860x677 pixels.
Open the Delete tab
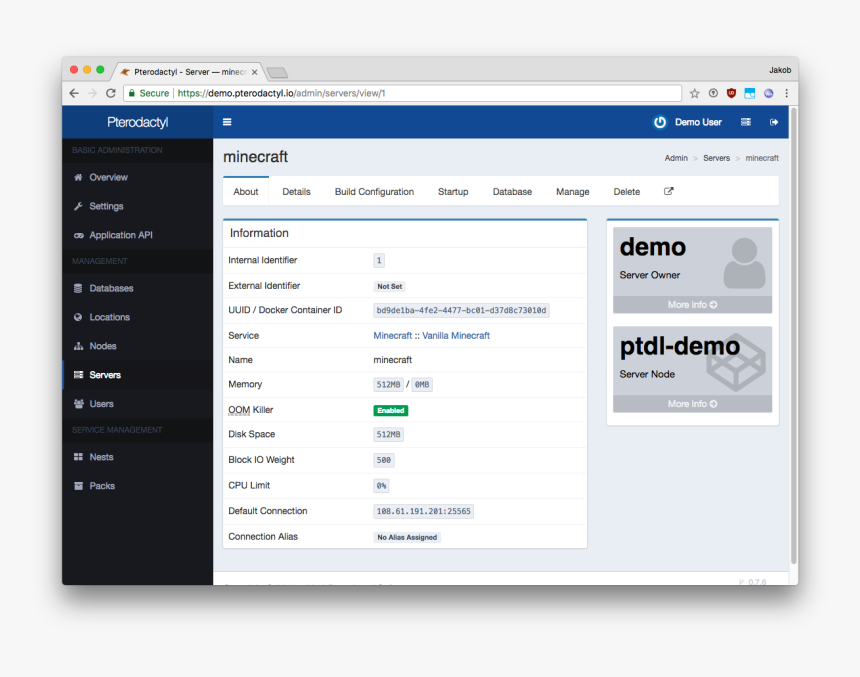click(626, 192)
